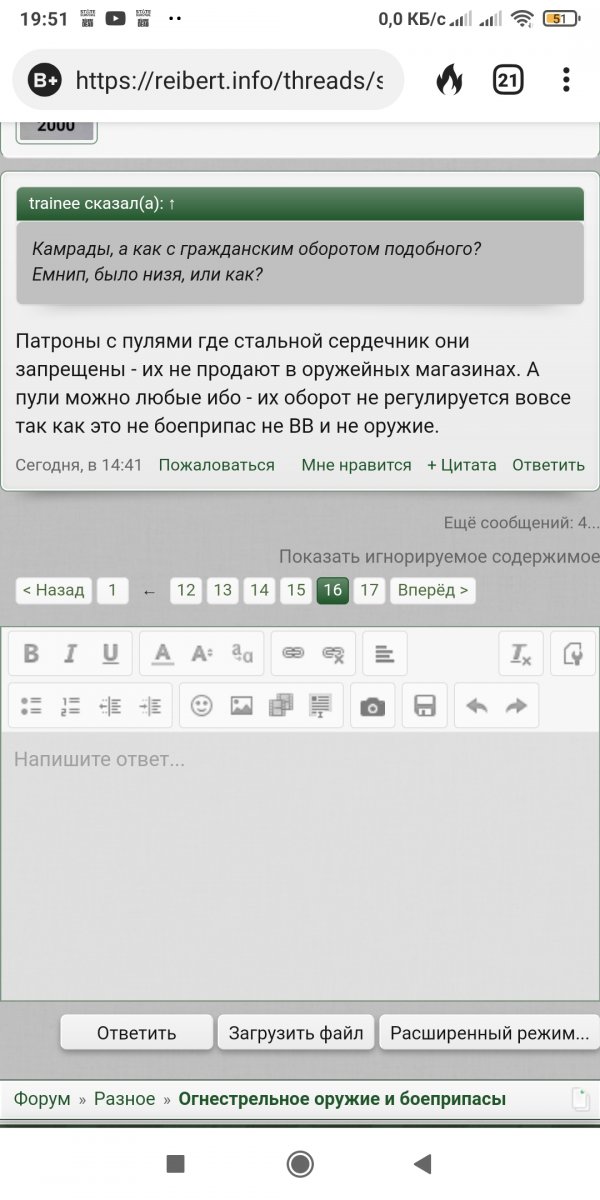Toggle italic formatting in editor
This screenshot has width=600, height=1200.
point(70,654)
